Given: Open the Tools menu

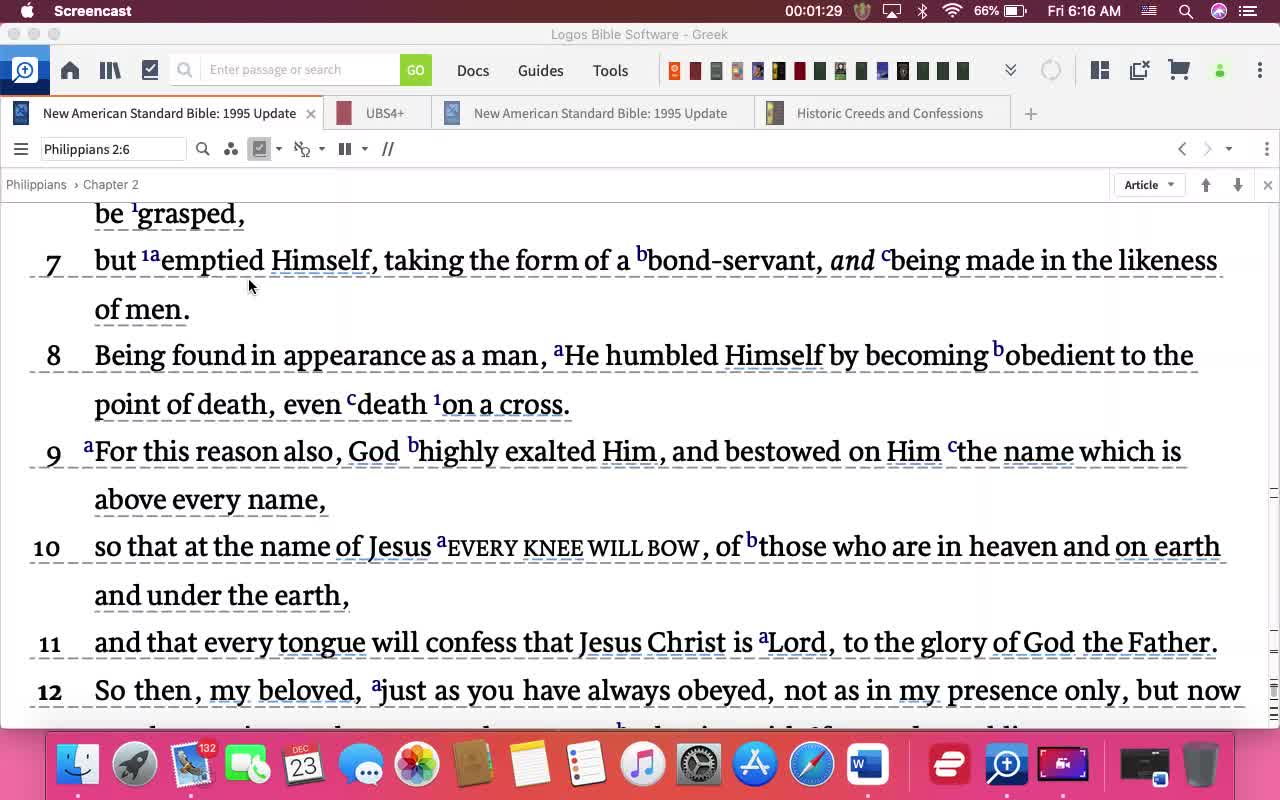Looking at the screenshot, I should point(610,71).
